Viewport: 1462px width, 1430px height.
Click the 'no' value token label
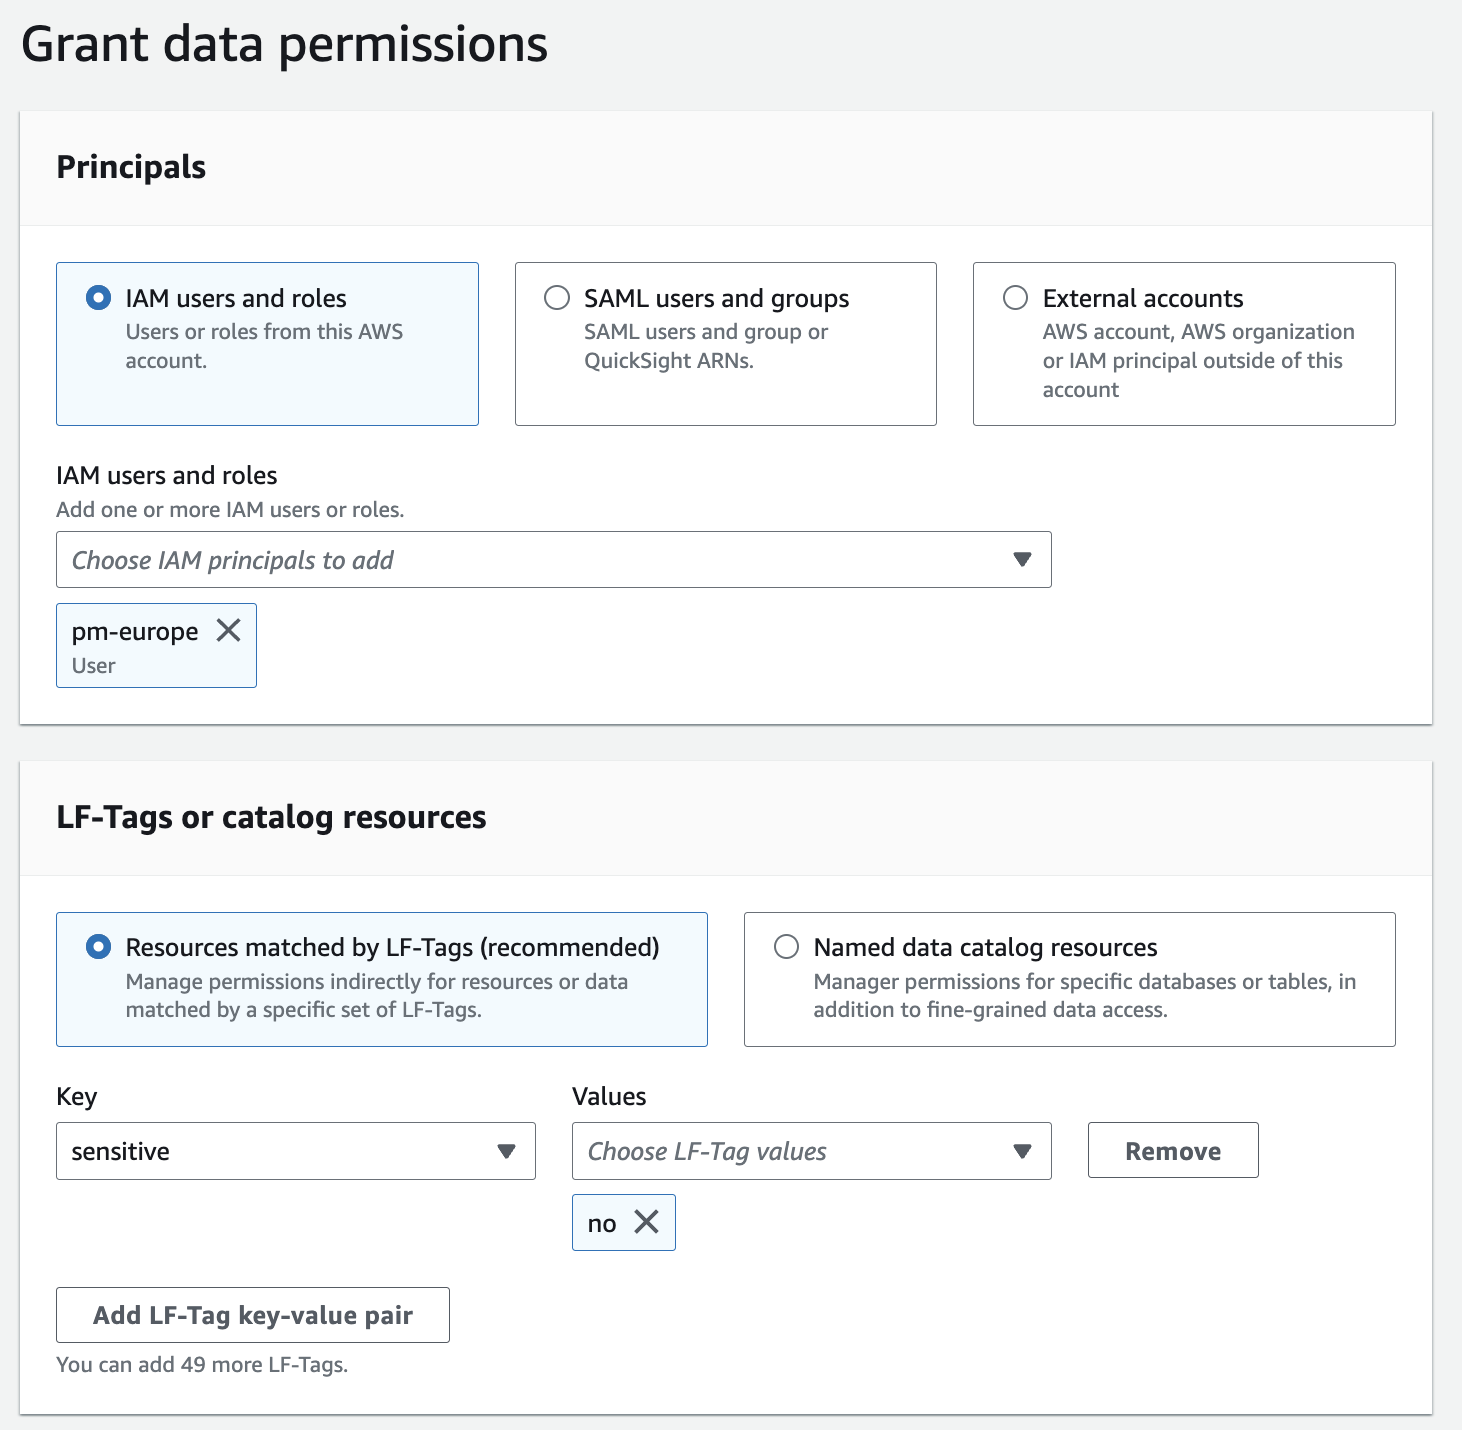click(602, 1224)
